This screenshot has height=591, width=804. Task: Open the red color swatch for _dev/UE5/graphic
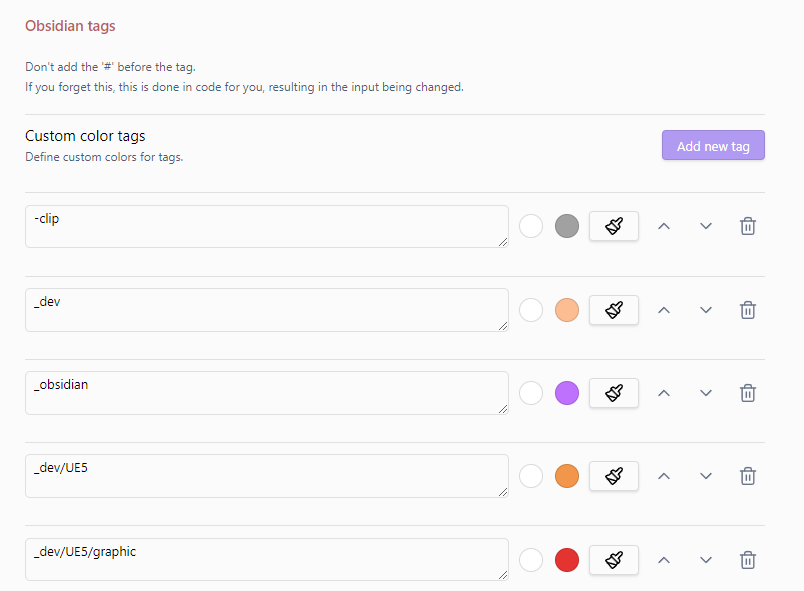click(x=567, y=560)
